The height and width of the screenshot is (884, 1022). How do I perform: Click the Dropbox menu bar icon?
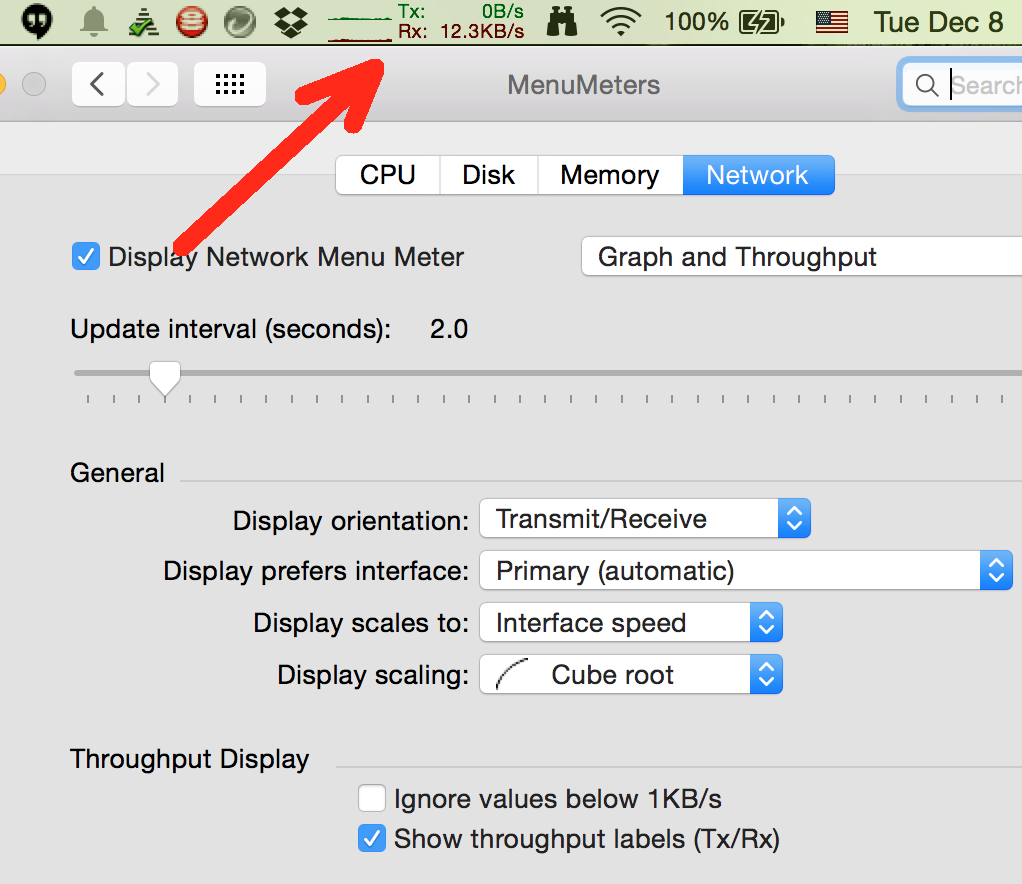click(x=291, y=22)
